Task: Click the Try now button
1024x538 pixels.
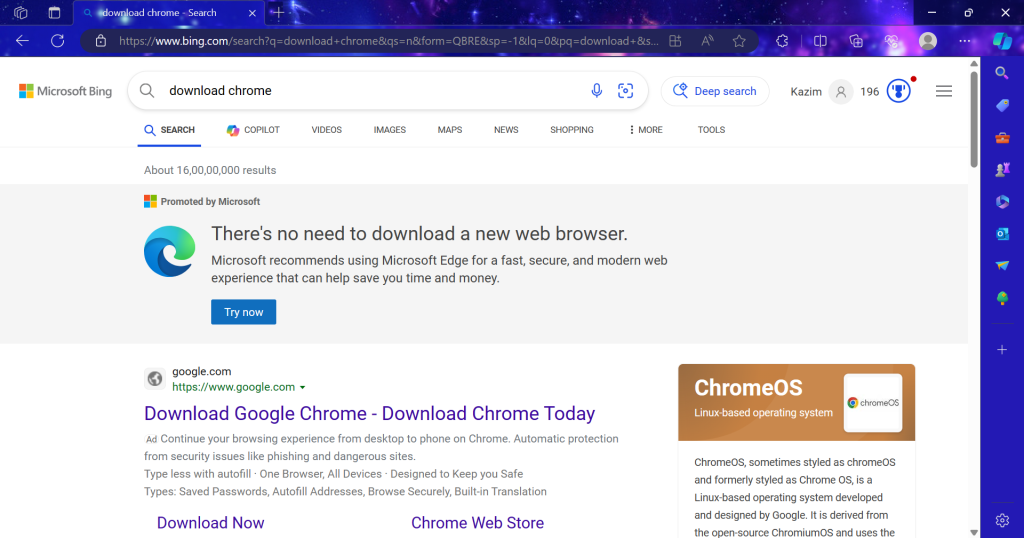Action: point(244,312)
